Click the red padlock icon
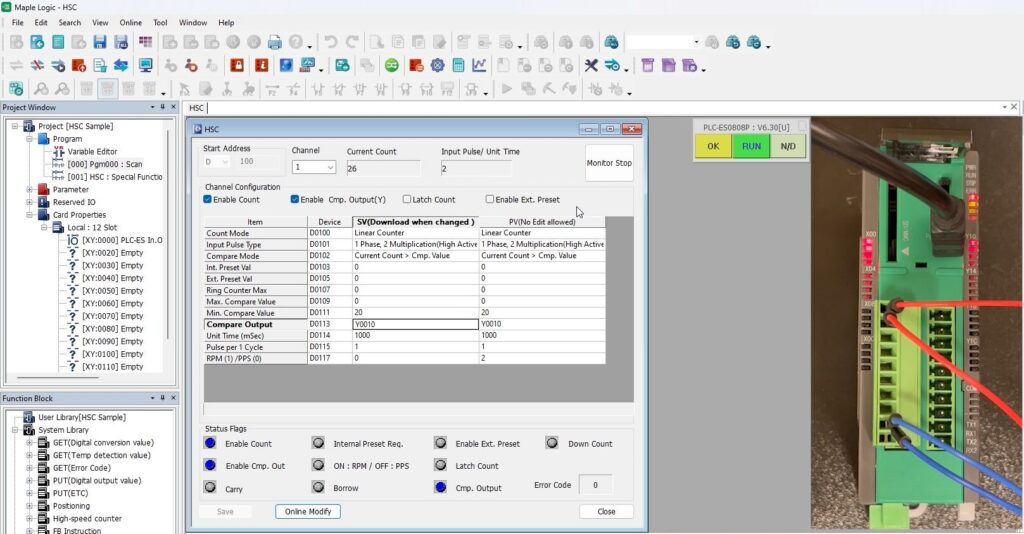Viewport: 1024px width, 534px height. coord(236,66)
